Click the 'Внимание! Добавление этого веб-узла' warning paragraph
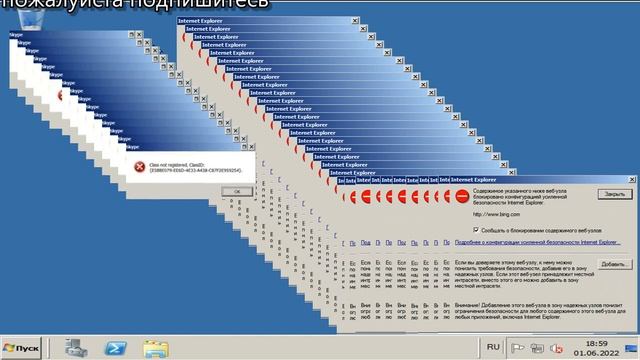640x360 pixels. pos(540,311)
